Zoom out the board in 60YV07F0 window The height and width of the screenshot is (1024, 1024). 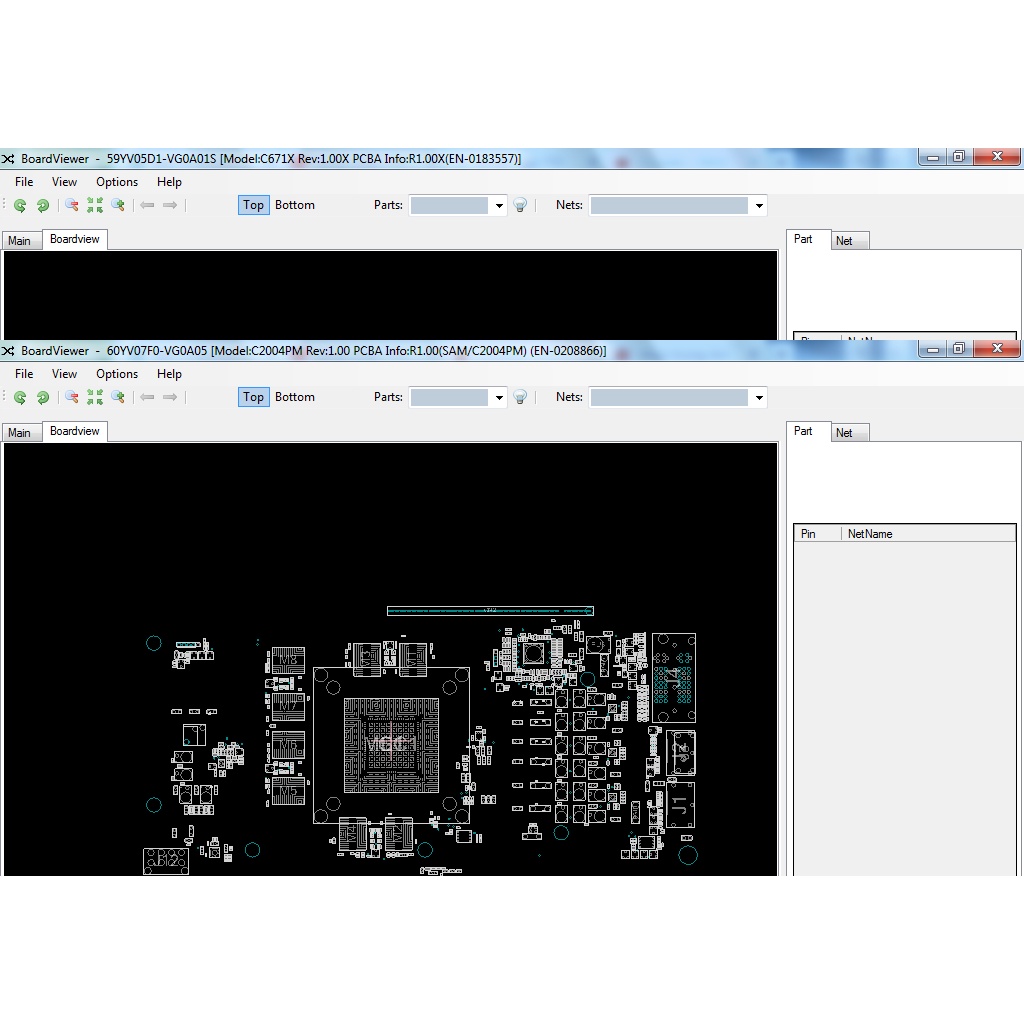(72, 398)
